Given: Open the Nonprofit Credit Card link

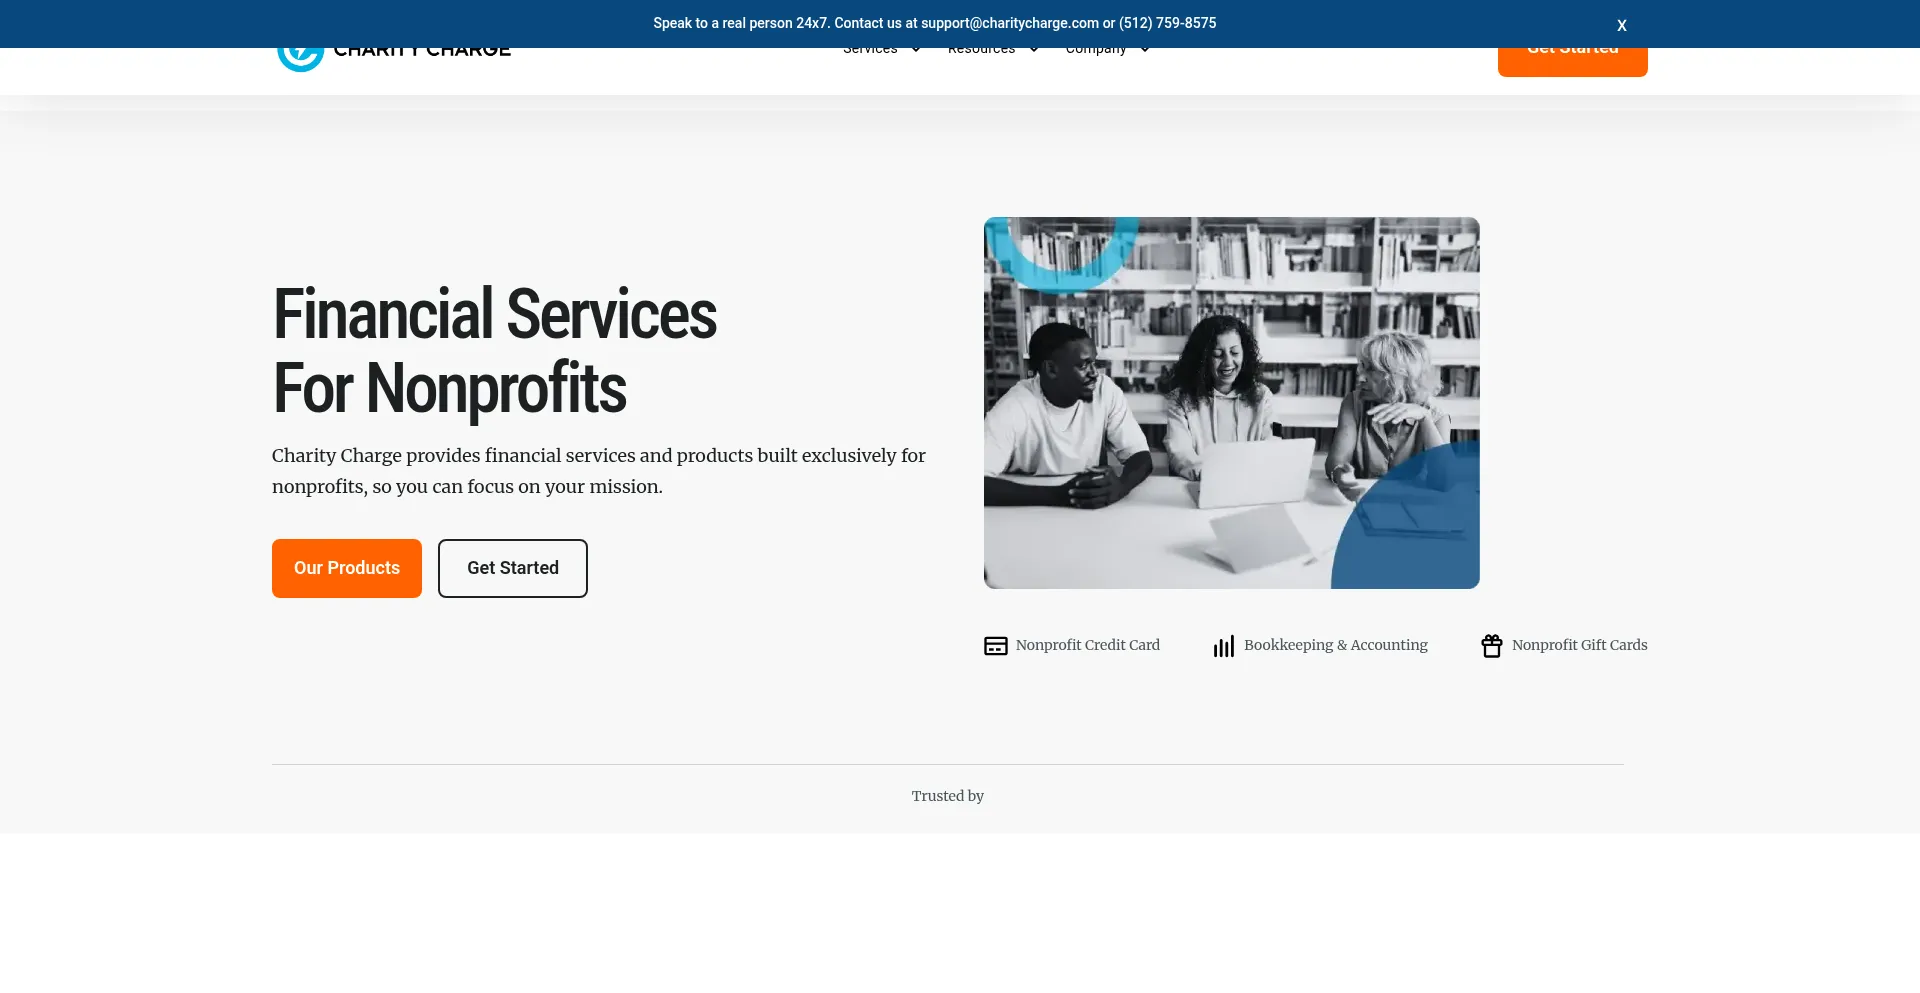Looking at the screenshot, I should click(1087, 645).
